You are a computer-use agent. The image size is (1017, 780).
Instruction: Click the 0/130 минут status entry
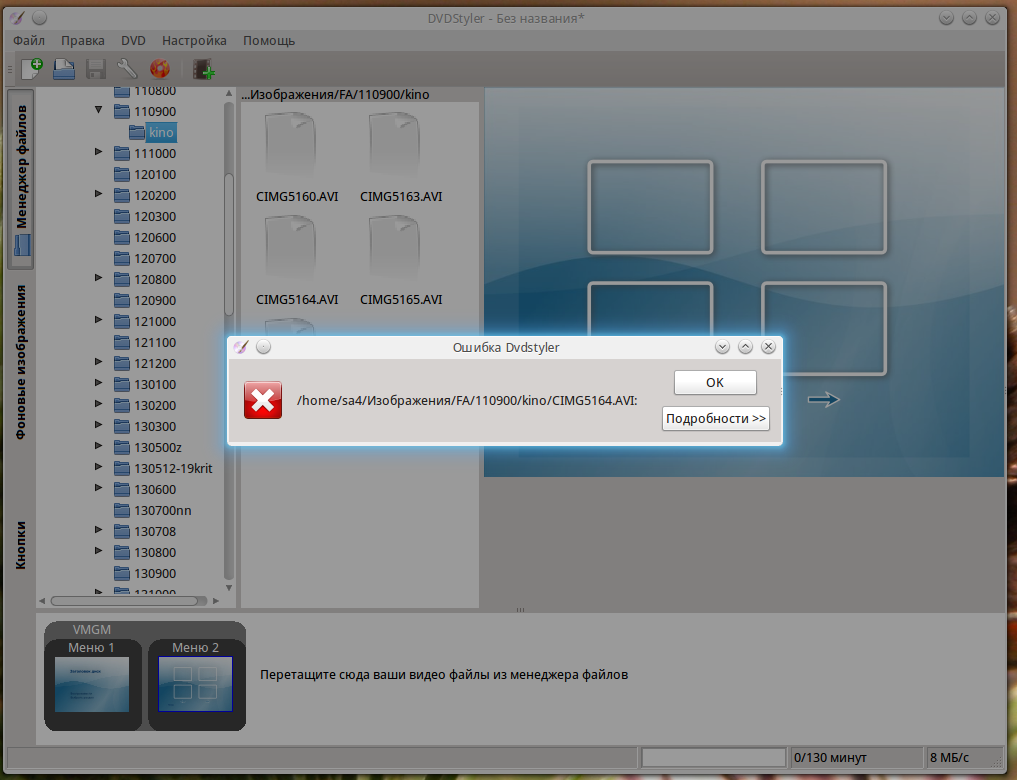857,757
